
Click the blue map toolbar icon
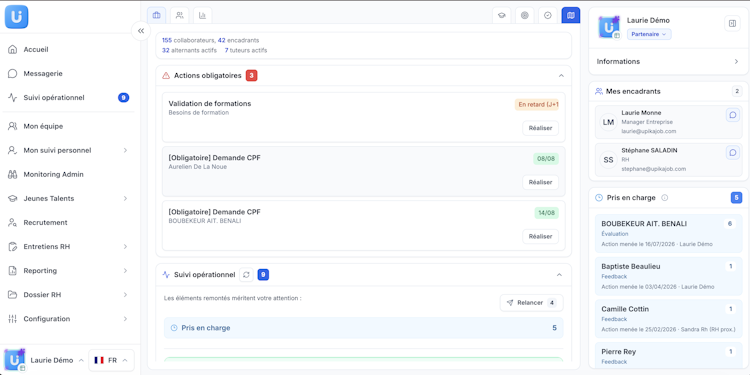click(571, 15)
